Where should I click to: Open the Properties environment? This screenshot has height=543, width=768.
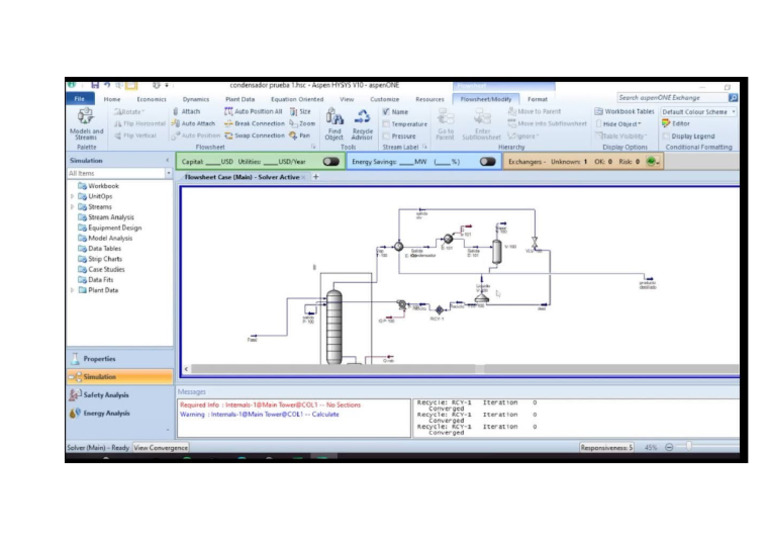(120, 359)
